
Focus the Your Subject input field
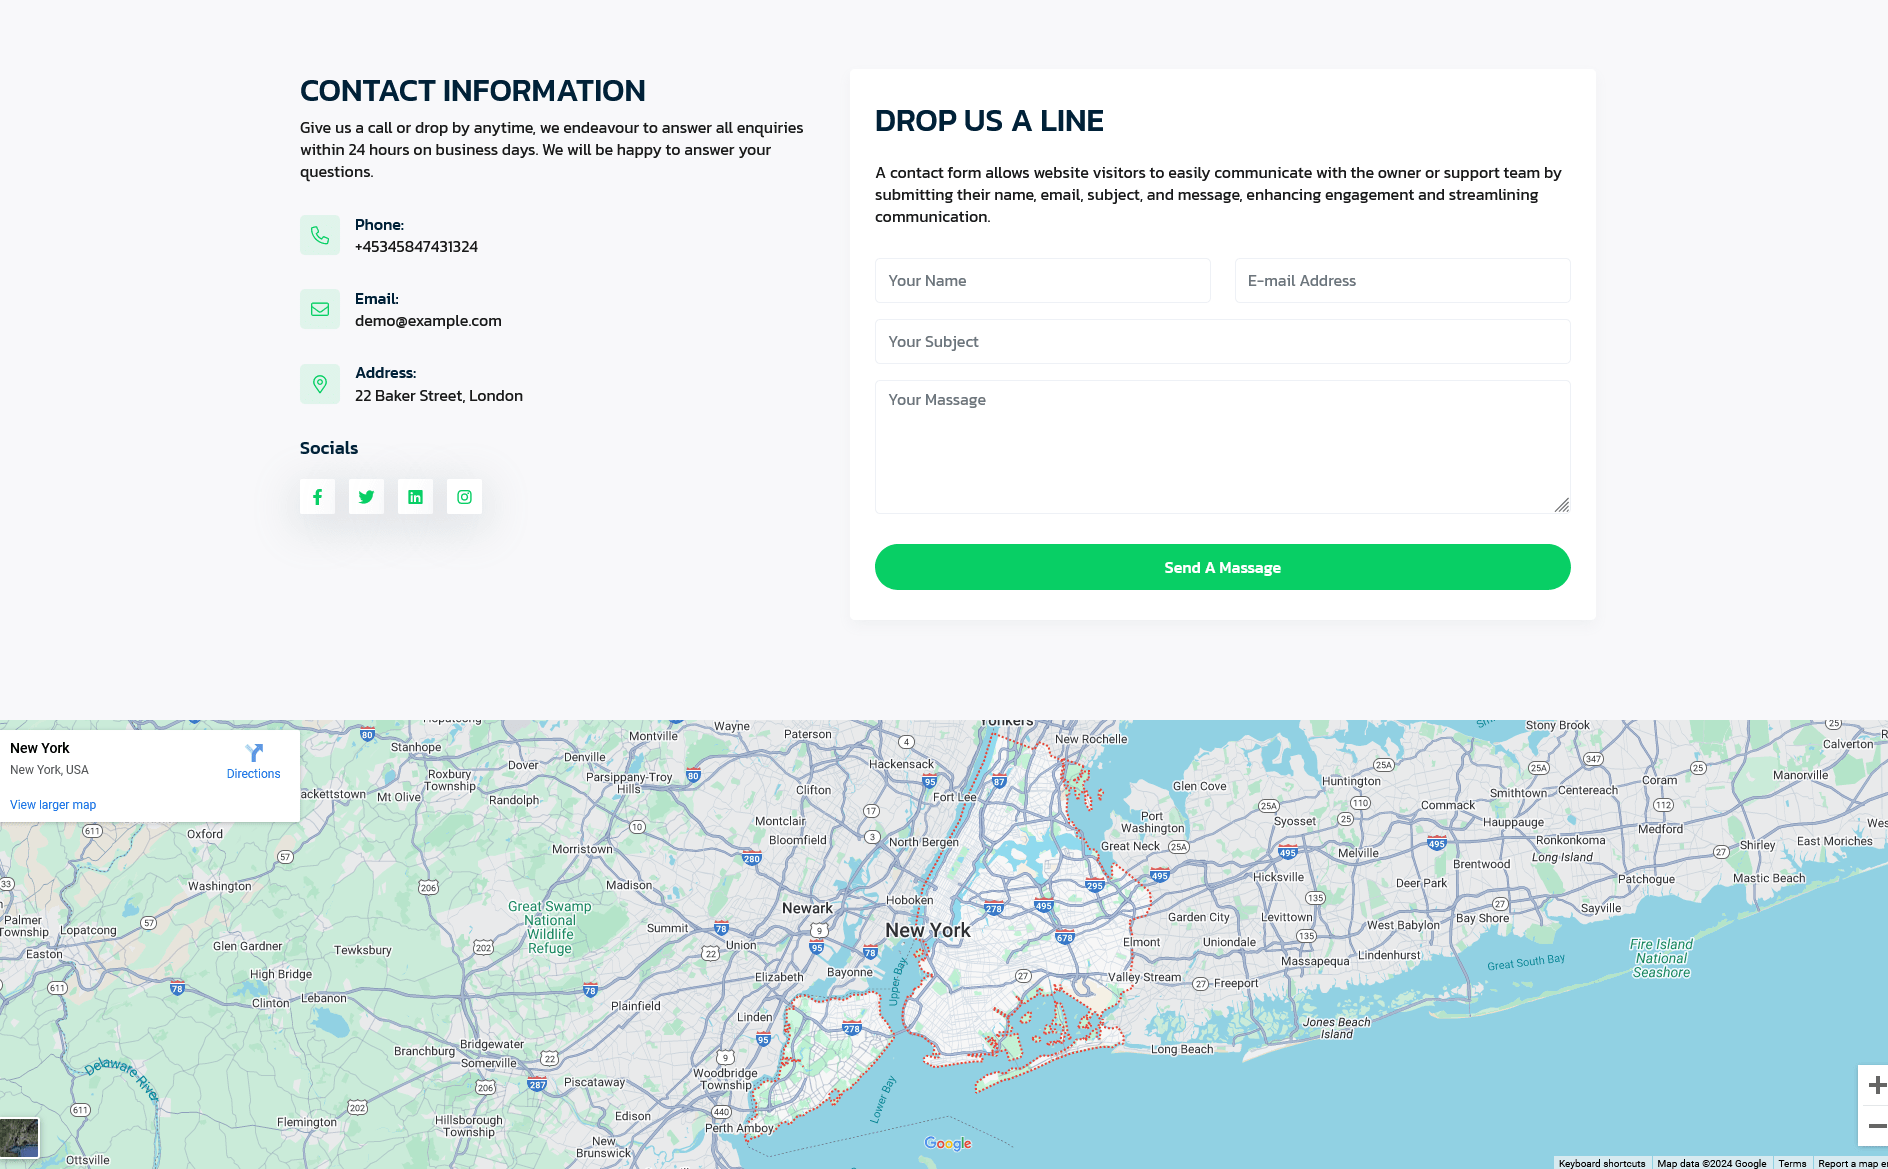pyautogui.click(x=1223, y=342)
